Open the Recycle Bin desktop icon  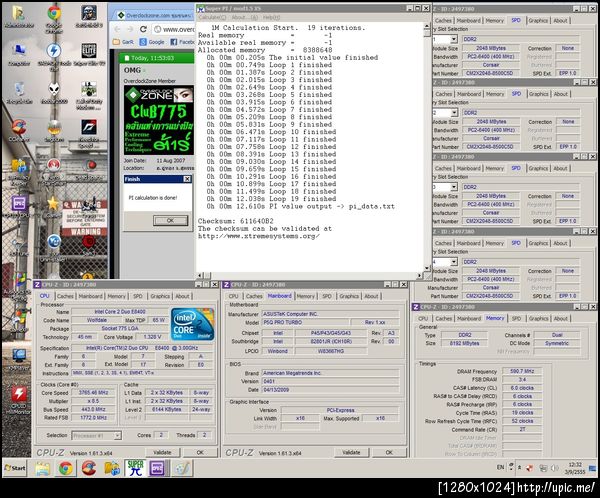[19, 91]
